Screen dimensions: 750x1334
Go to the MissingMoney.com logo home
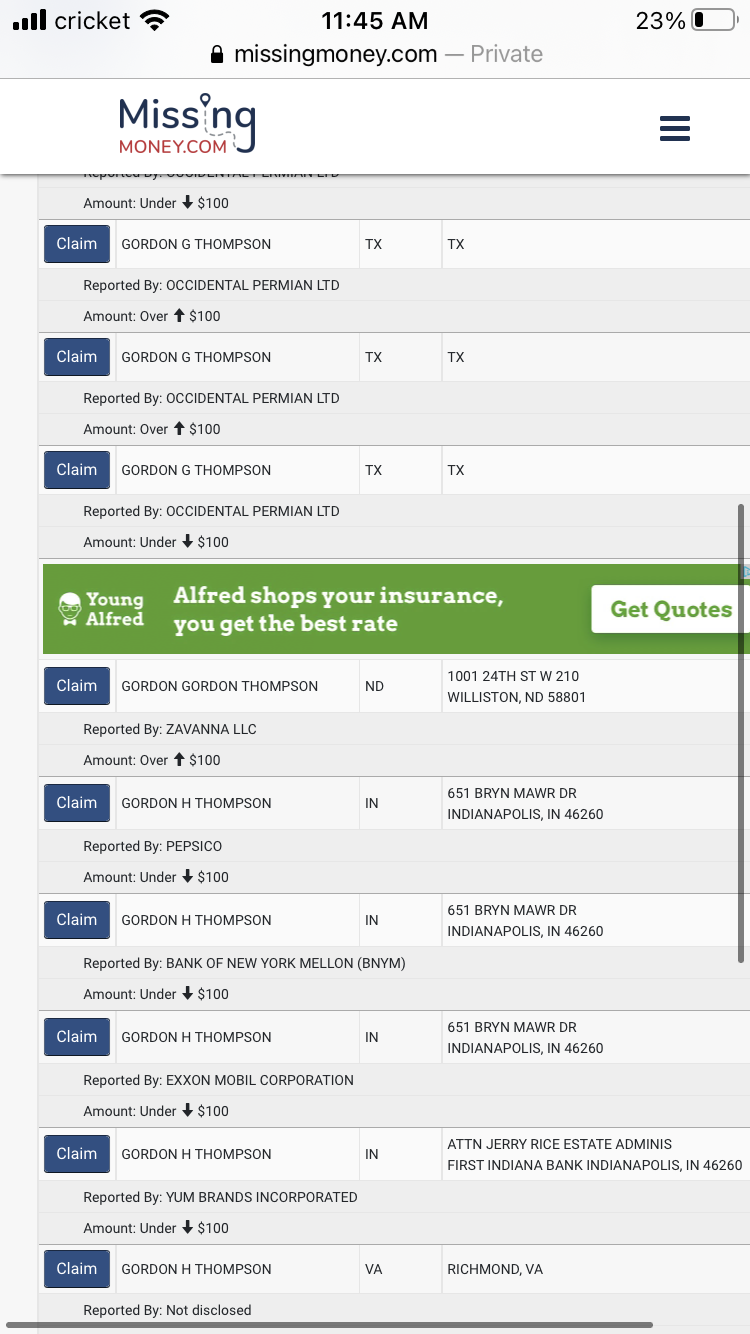point(187,125)
